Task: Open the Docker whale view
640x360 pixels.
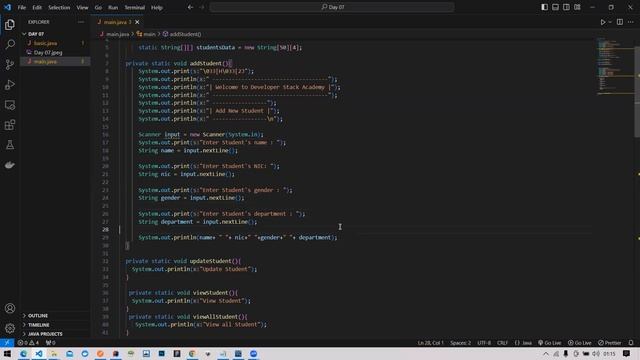Action: point(10,165)
